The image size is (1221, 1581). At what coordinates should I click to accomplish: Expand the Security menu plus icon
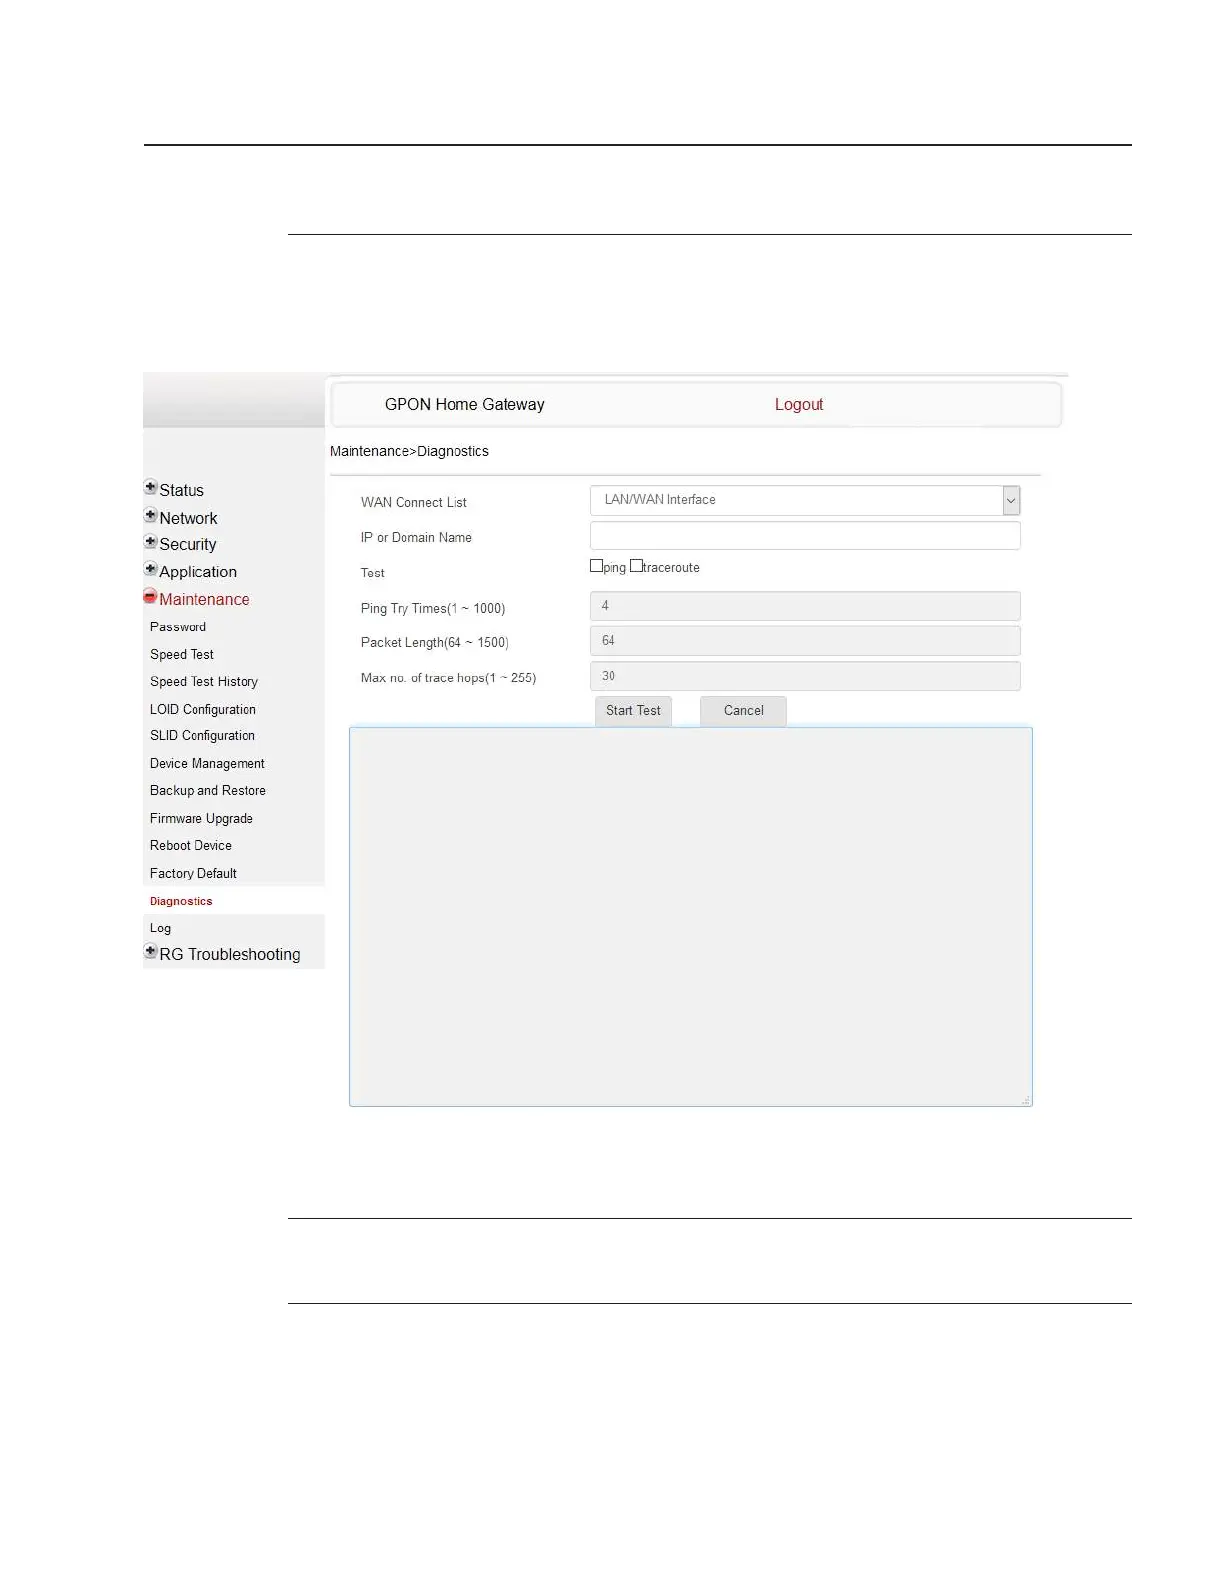click(x=150, y=542)
